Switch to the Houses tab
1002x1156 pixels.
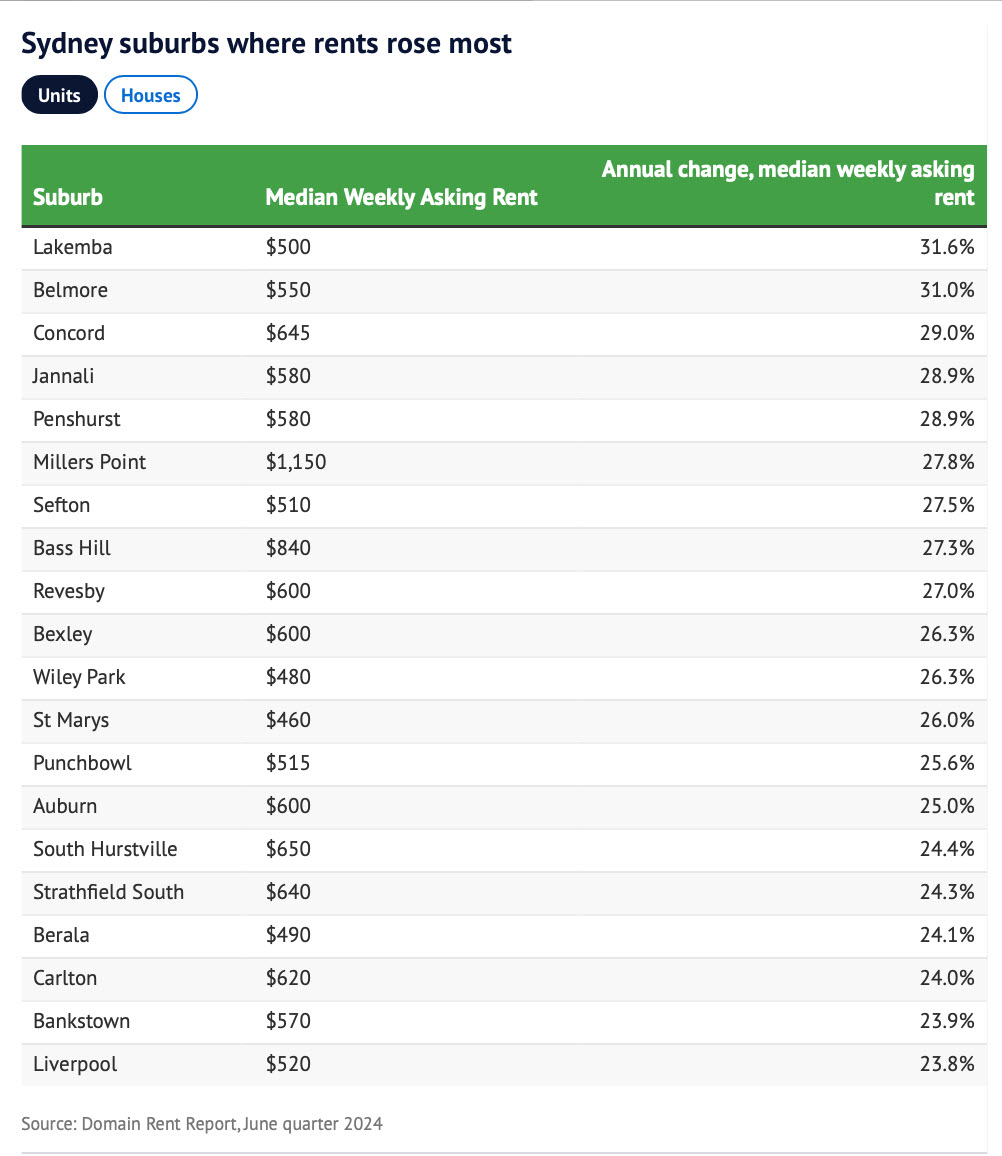click(151, 96)
